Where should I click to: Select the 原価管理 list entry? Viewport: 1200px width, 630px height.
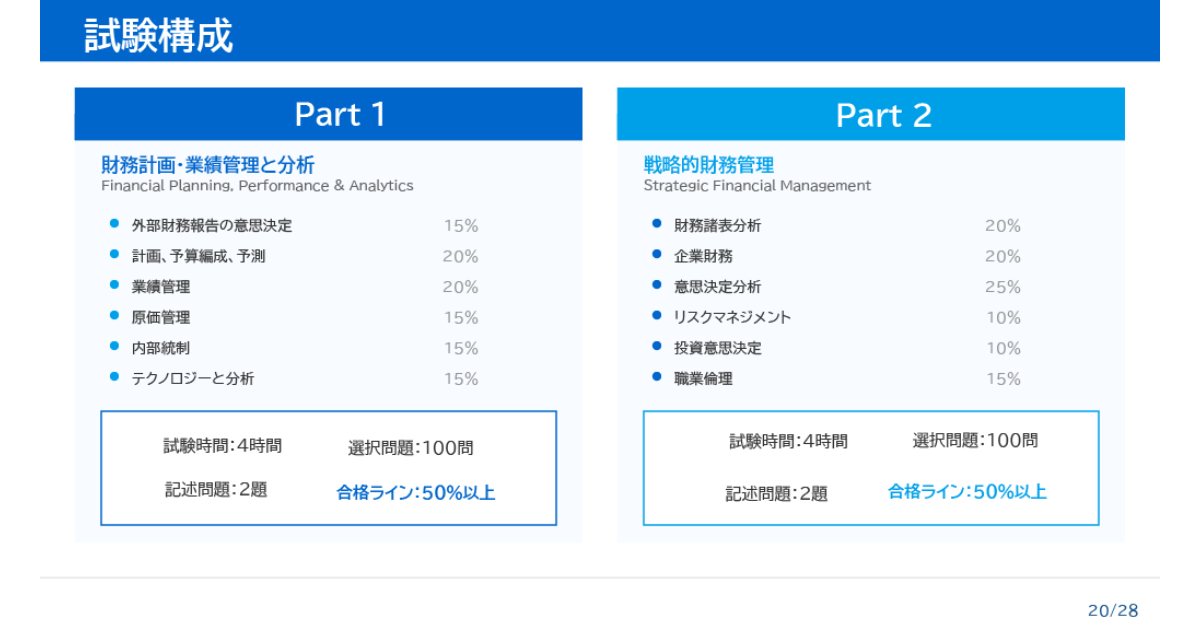(x=161, y=318)
